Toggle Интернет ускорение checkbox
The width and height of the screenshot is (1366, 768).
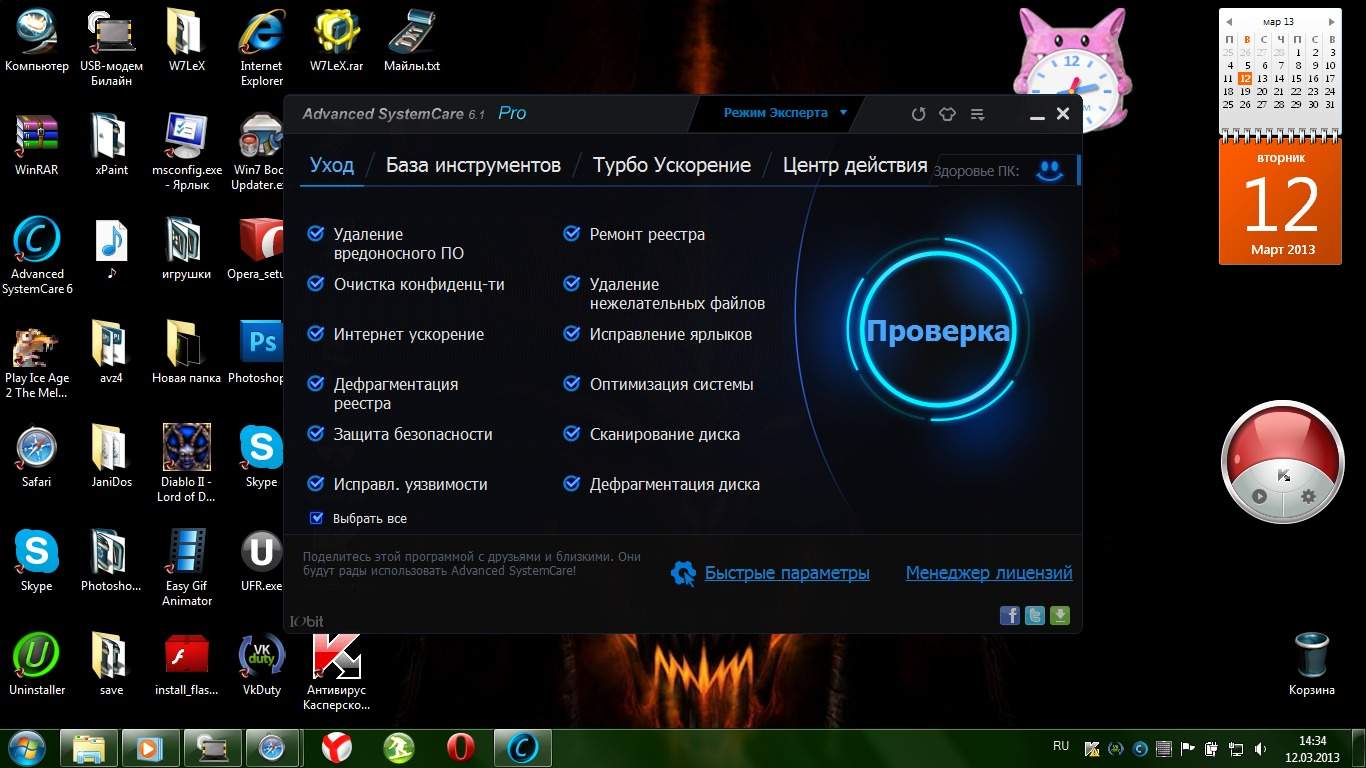pos(315,334)
